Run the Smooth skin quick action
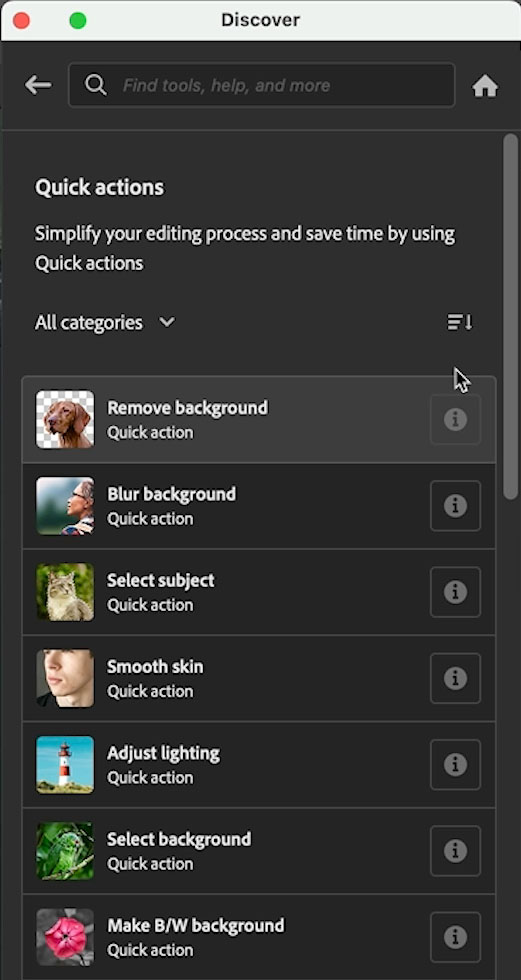 [x=259, y=678]
